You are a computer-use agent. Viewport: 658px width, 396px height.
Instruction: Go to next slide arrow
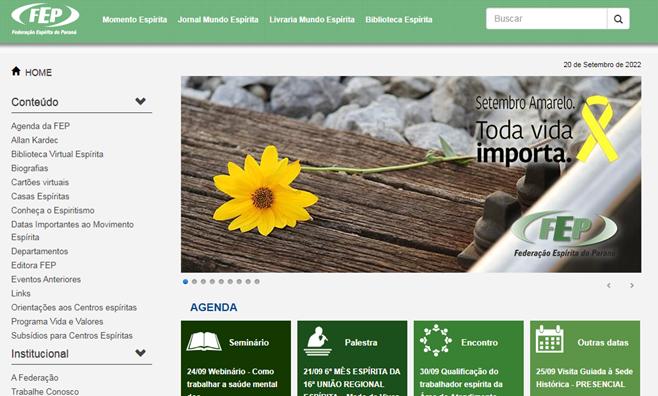(632, 286)
